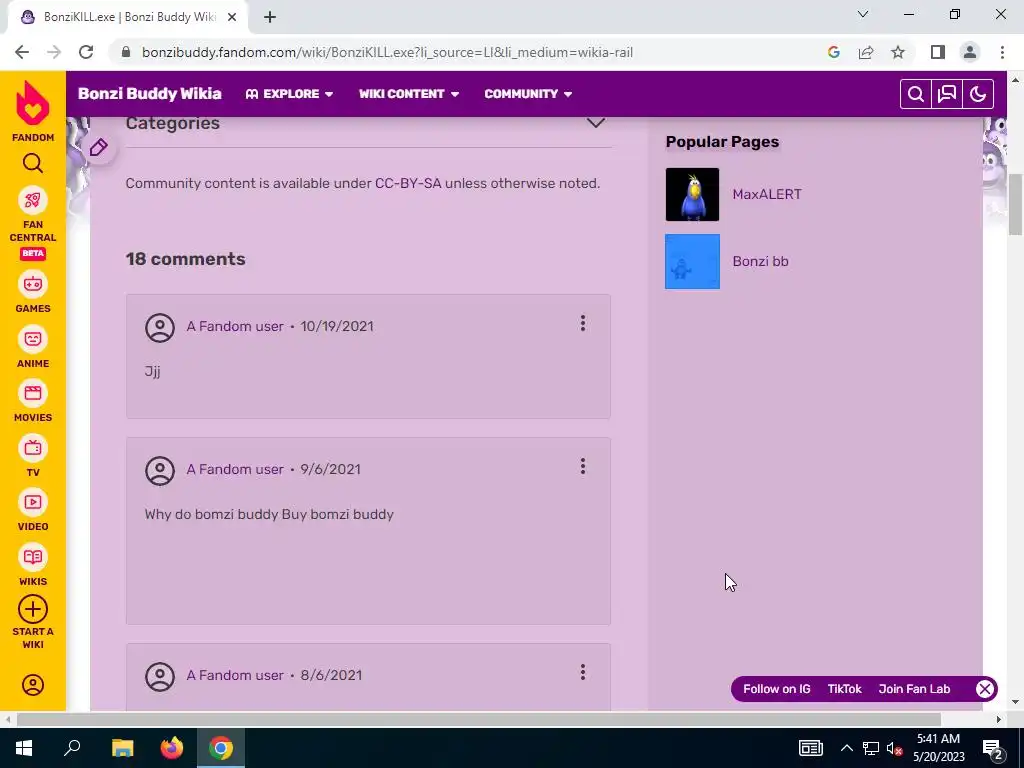Viewport: 1024px width, 768px height.
Task: Open the Bonzi Buddy Wikia title link
Action: pos(150,94)
